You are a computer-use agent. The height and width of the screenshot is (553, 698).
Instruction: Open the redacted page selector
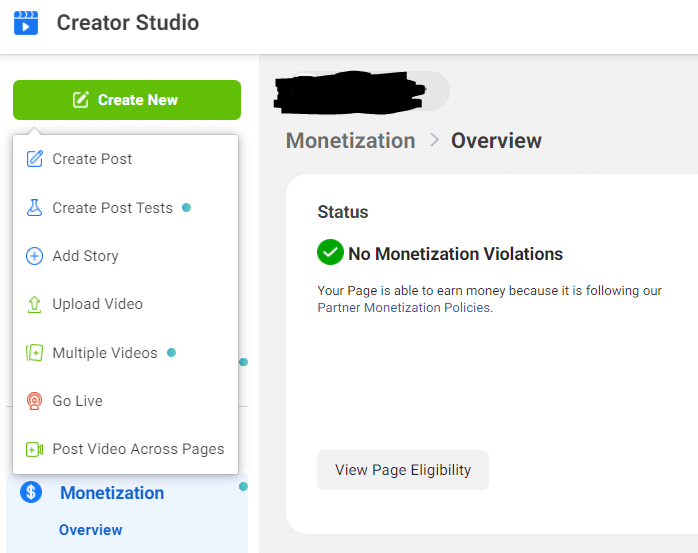[x=363, y=92]
